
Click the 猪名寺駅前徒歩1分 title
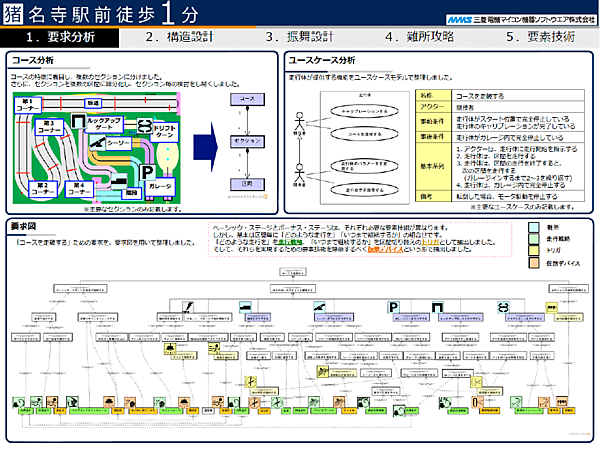[101, 14]
